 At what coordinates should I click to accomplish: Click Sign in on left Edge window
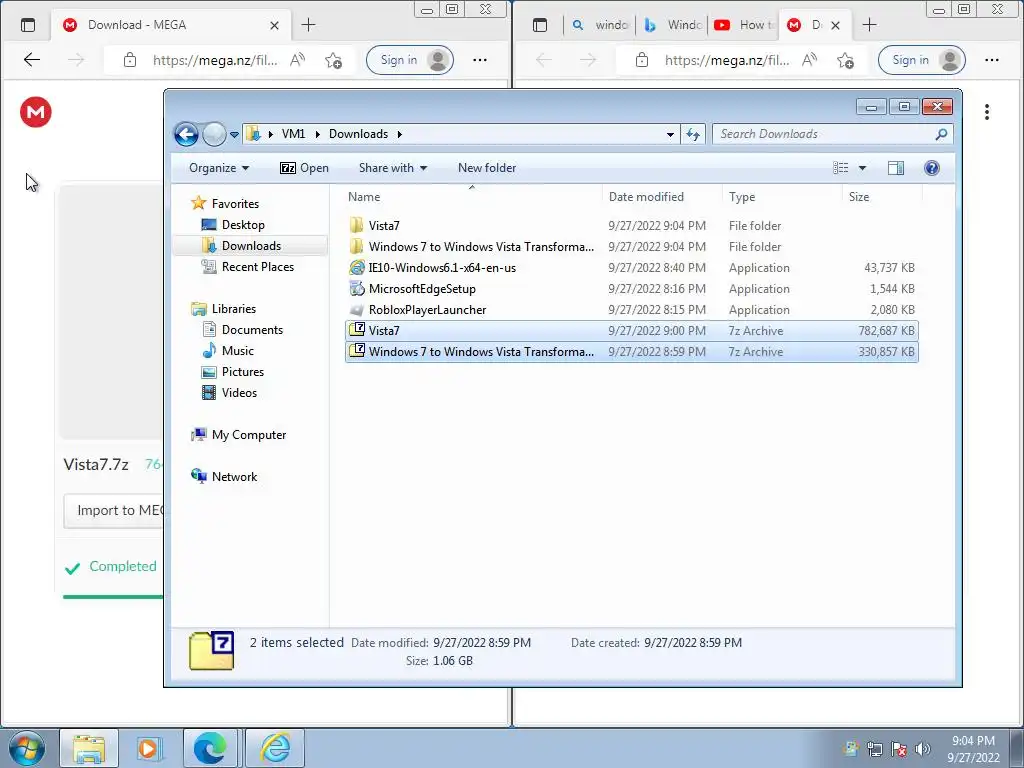click(x=409, y=60)
